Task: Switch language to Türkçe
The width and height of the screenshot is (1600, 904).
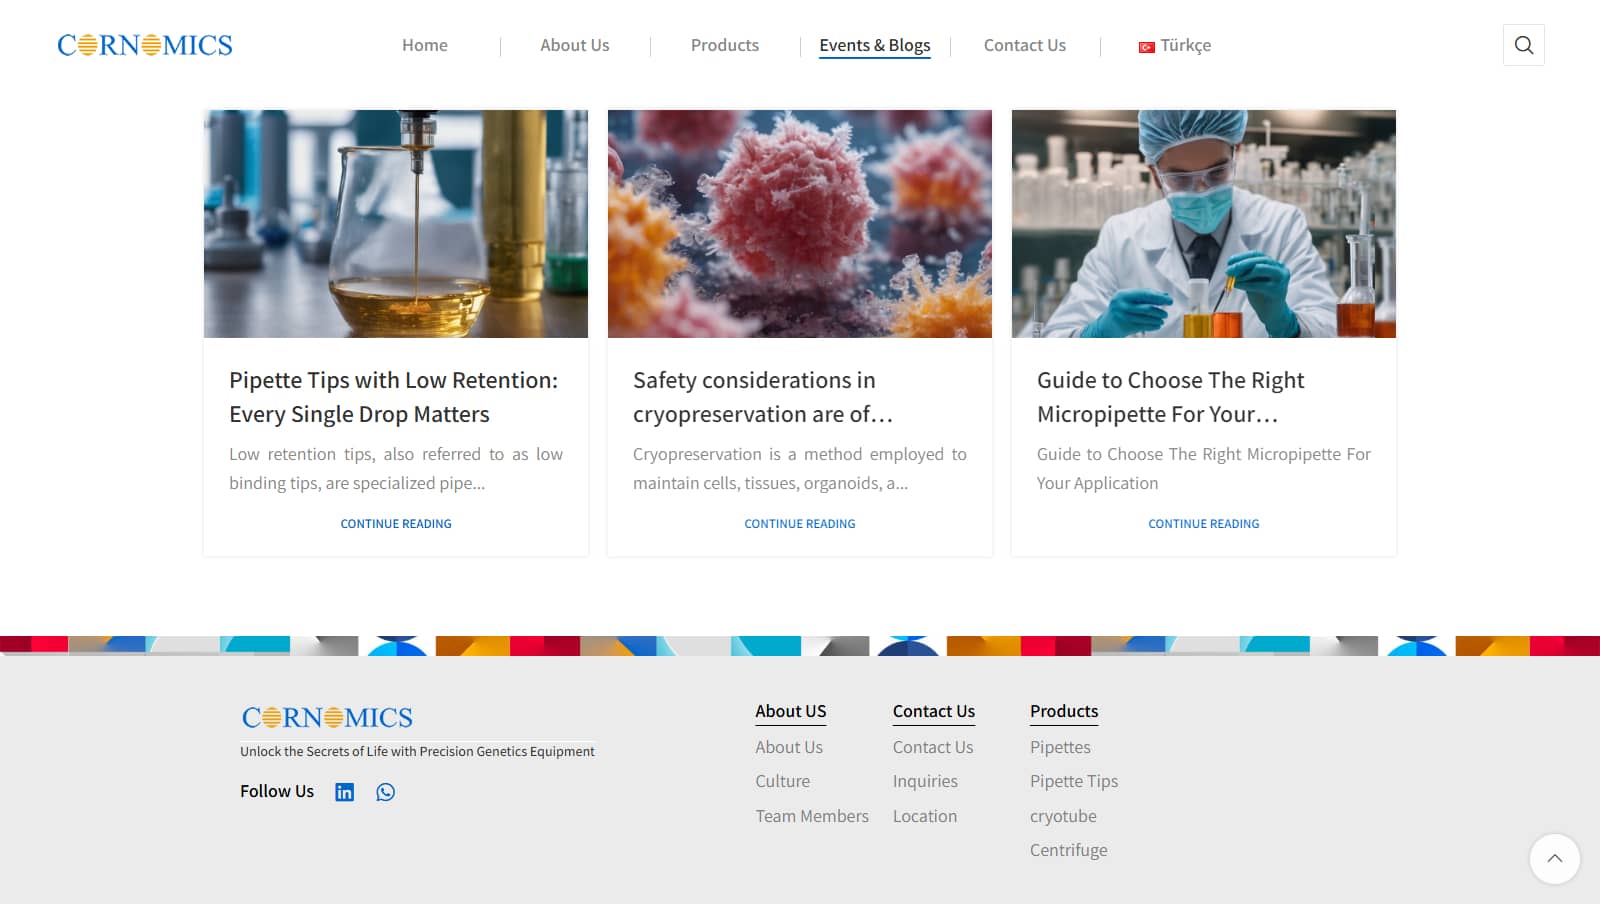Action: [x=1175, y=45]
